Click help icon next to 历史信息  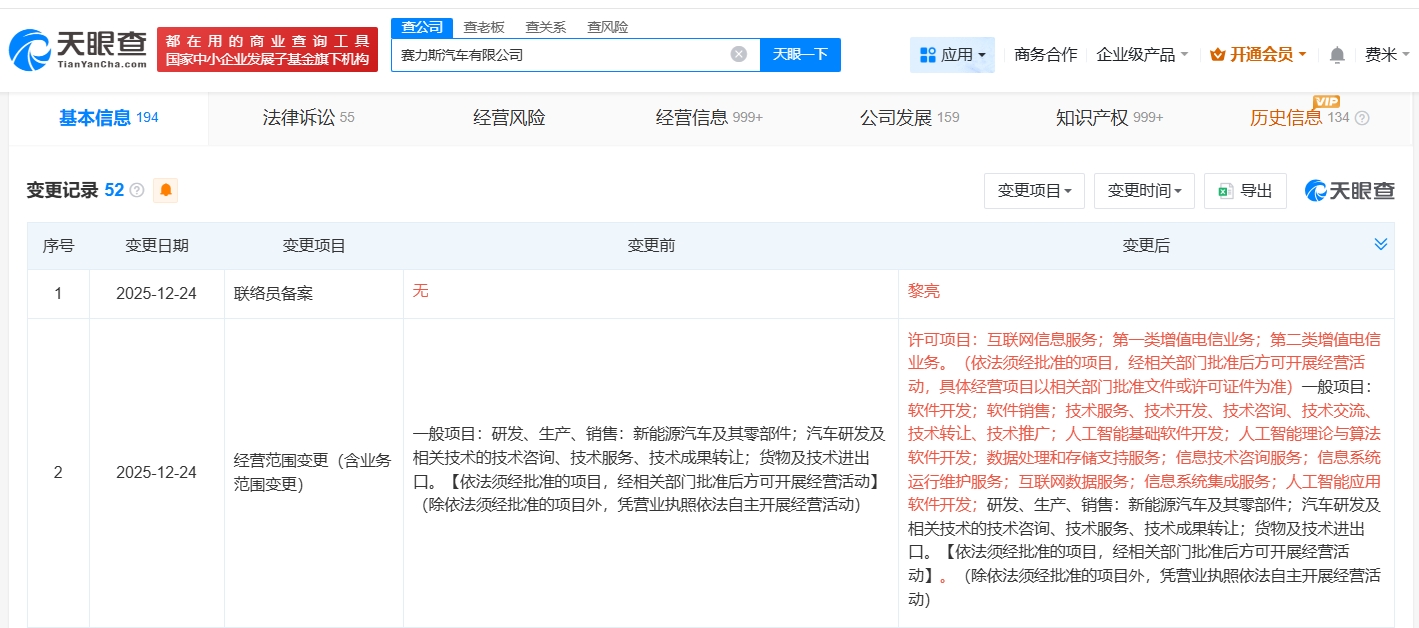[1362, 118]
